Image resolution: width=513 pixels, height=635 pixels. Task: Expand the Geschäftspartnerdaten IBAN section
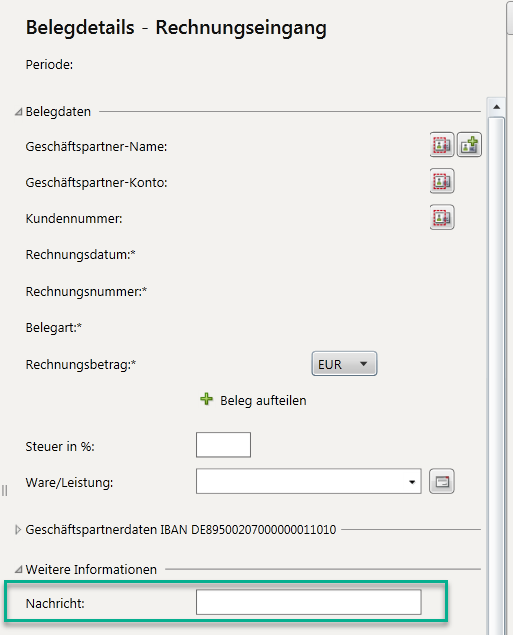(17, 530)
